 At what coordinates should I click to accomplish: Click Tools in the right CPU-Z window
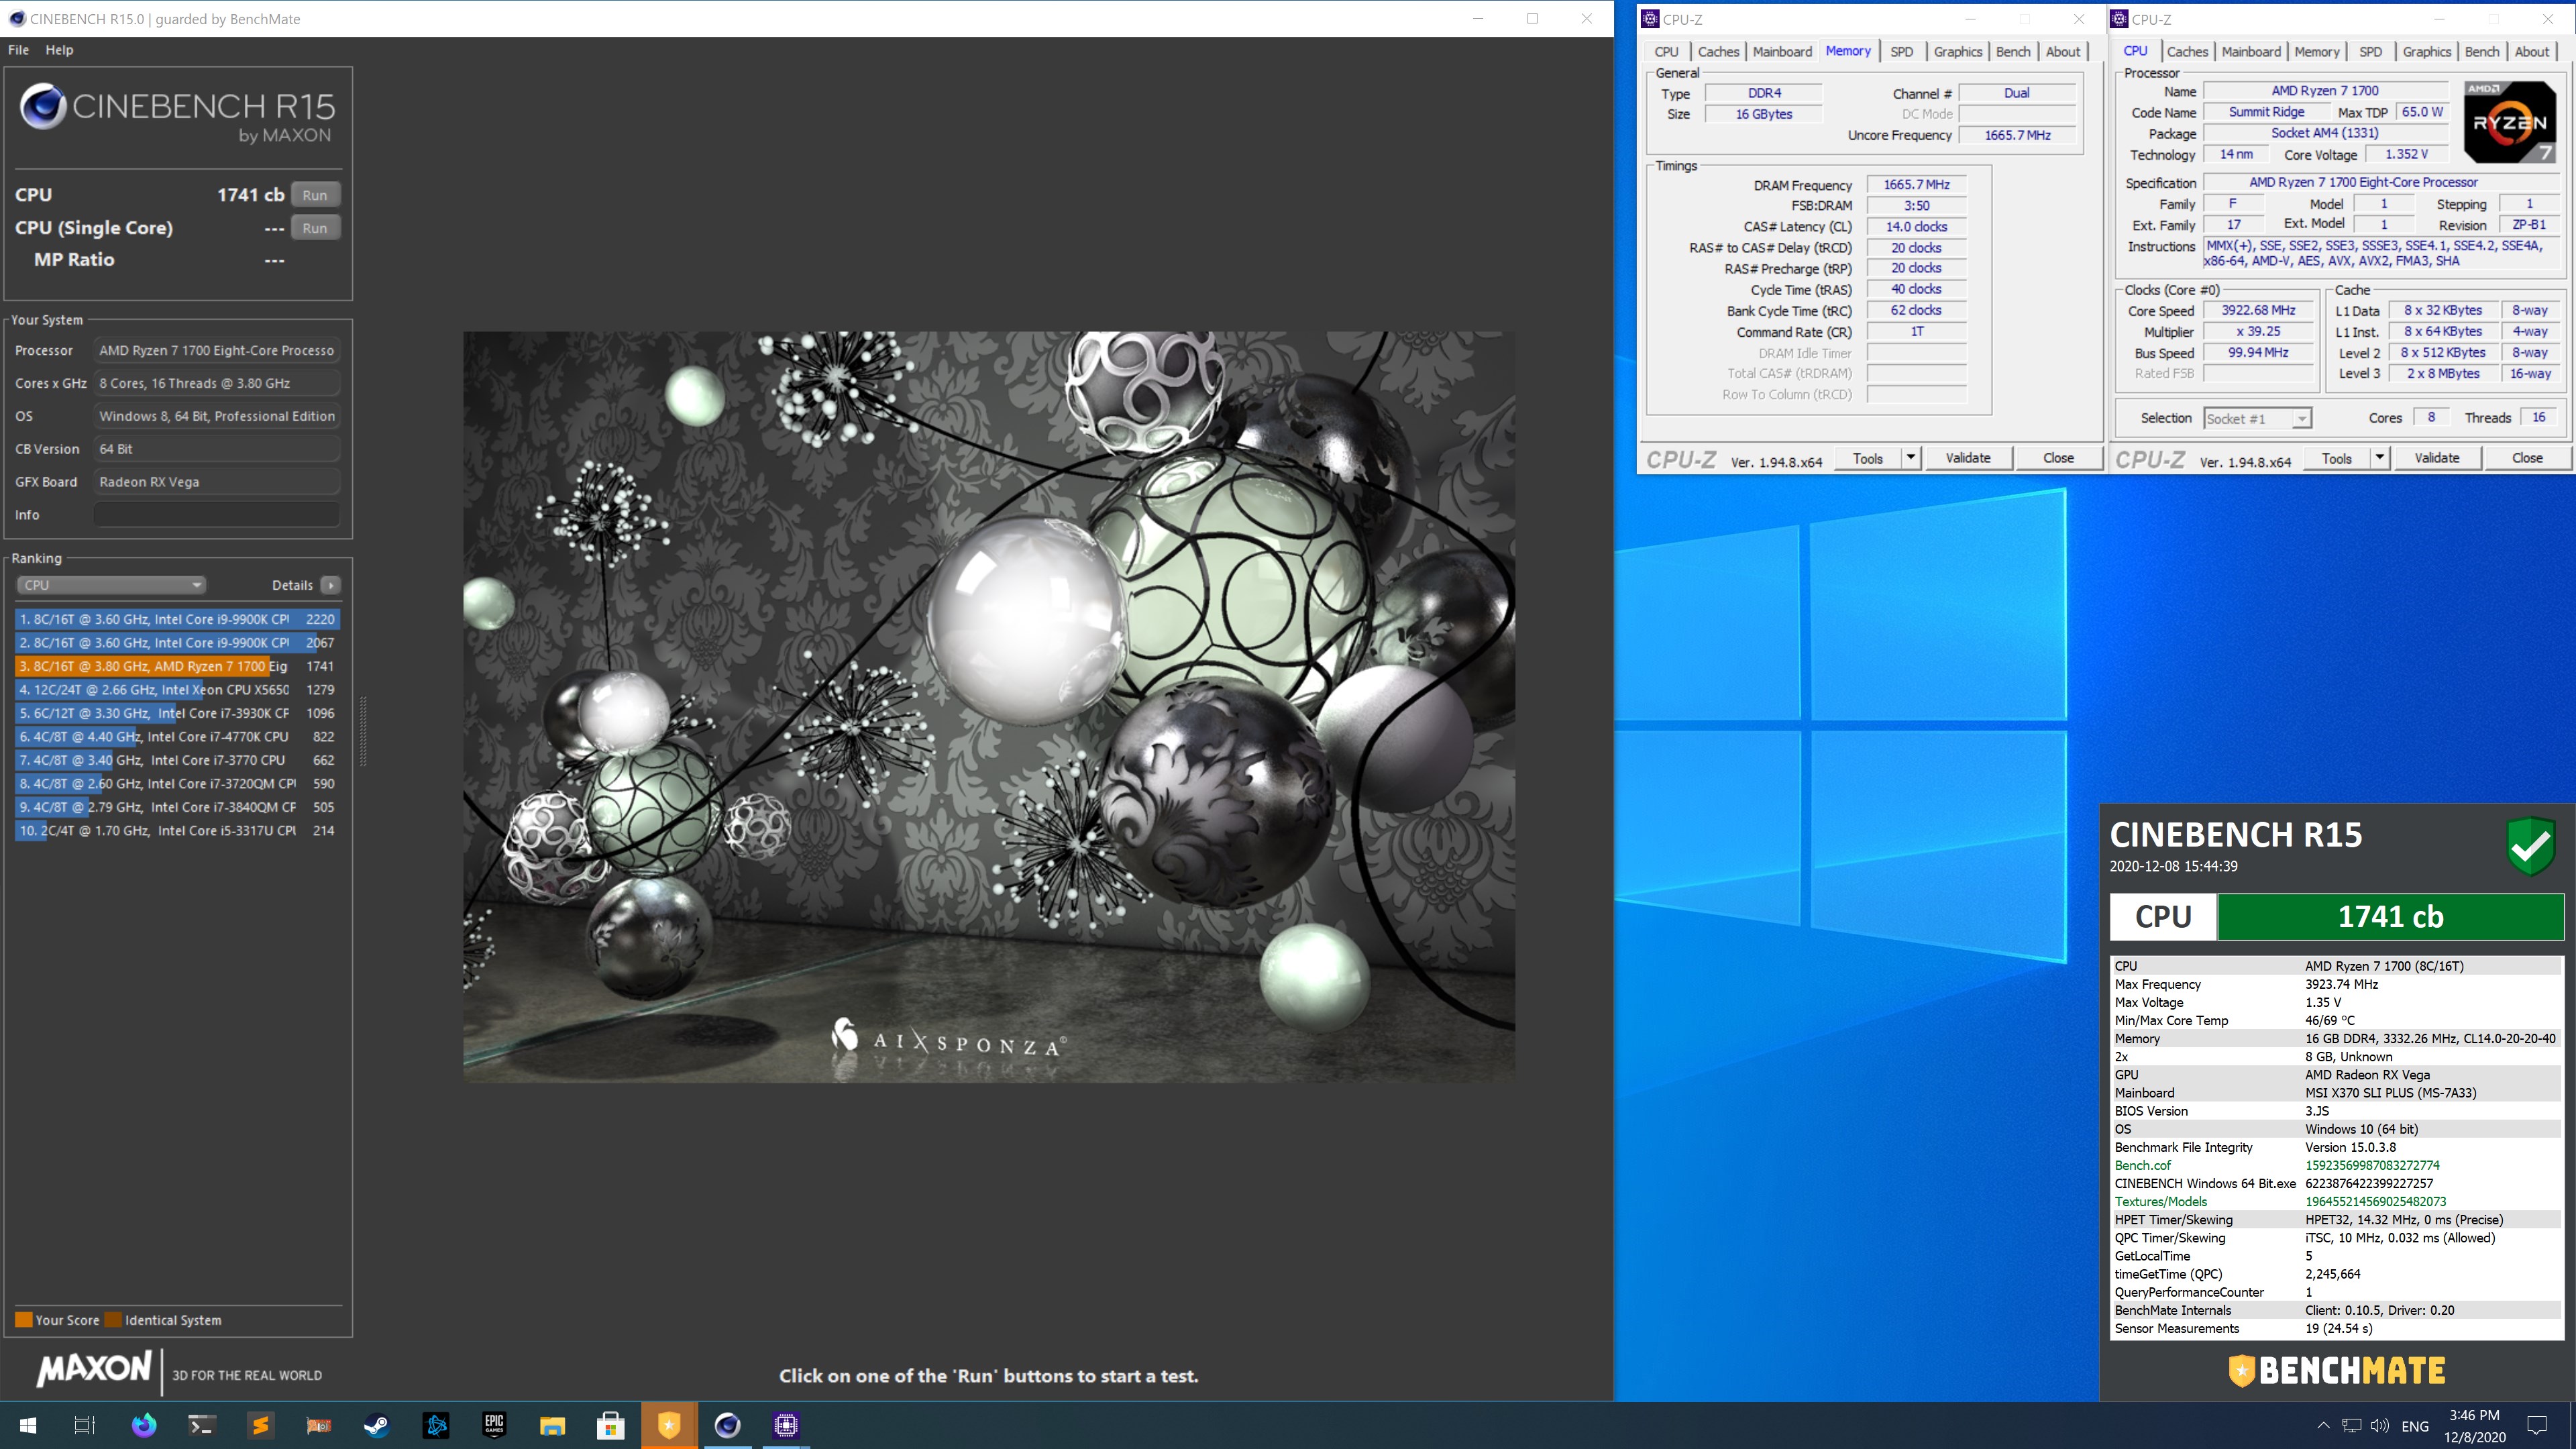click(2336, 458)
